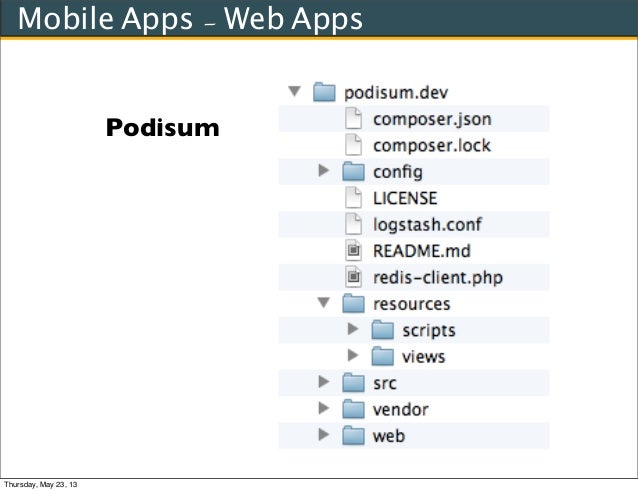This screenshot has height=491, width=638.
Task: Click the scripts folder icon
Action: coord(382,330)
